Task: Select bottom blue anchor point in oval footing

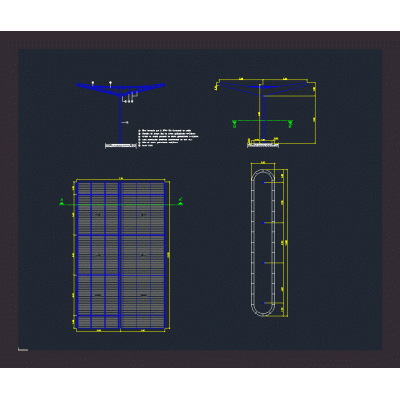Action: (264, 303)
